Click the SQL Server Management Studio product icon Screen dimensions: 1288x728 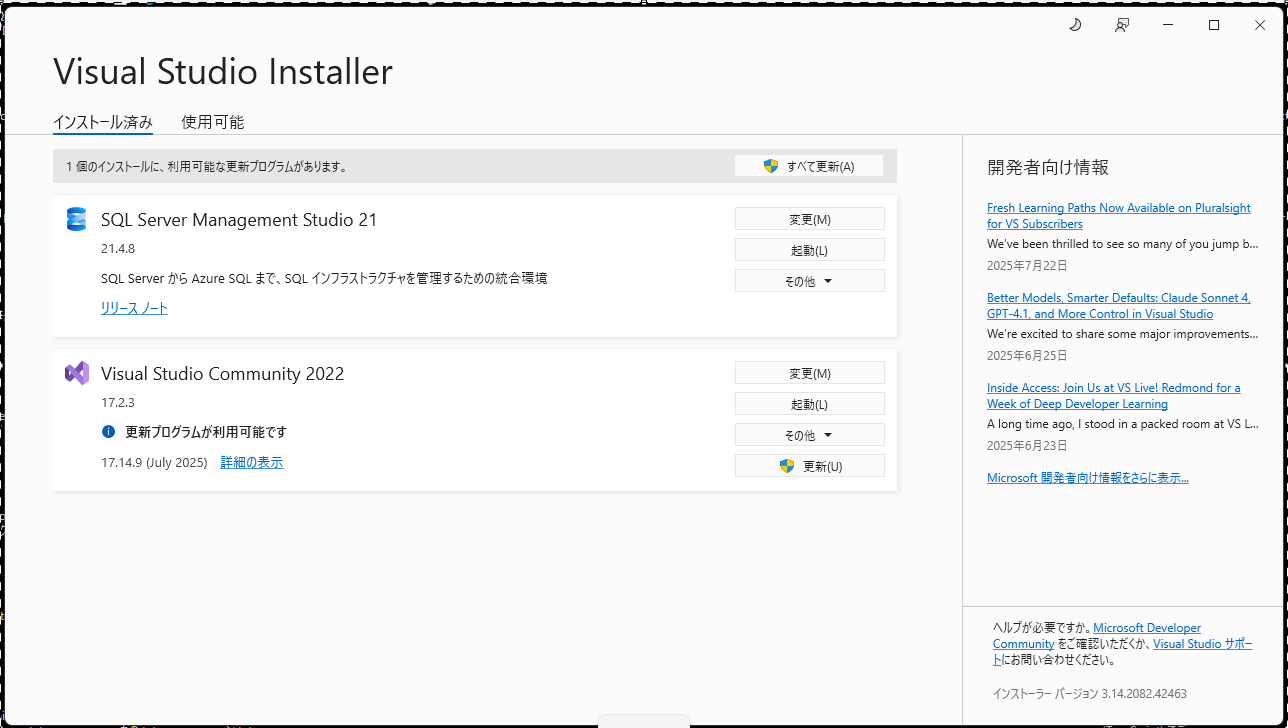coord(76,220)
